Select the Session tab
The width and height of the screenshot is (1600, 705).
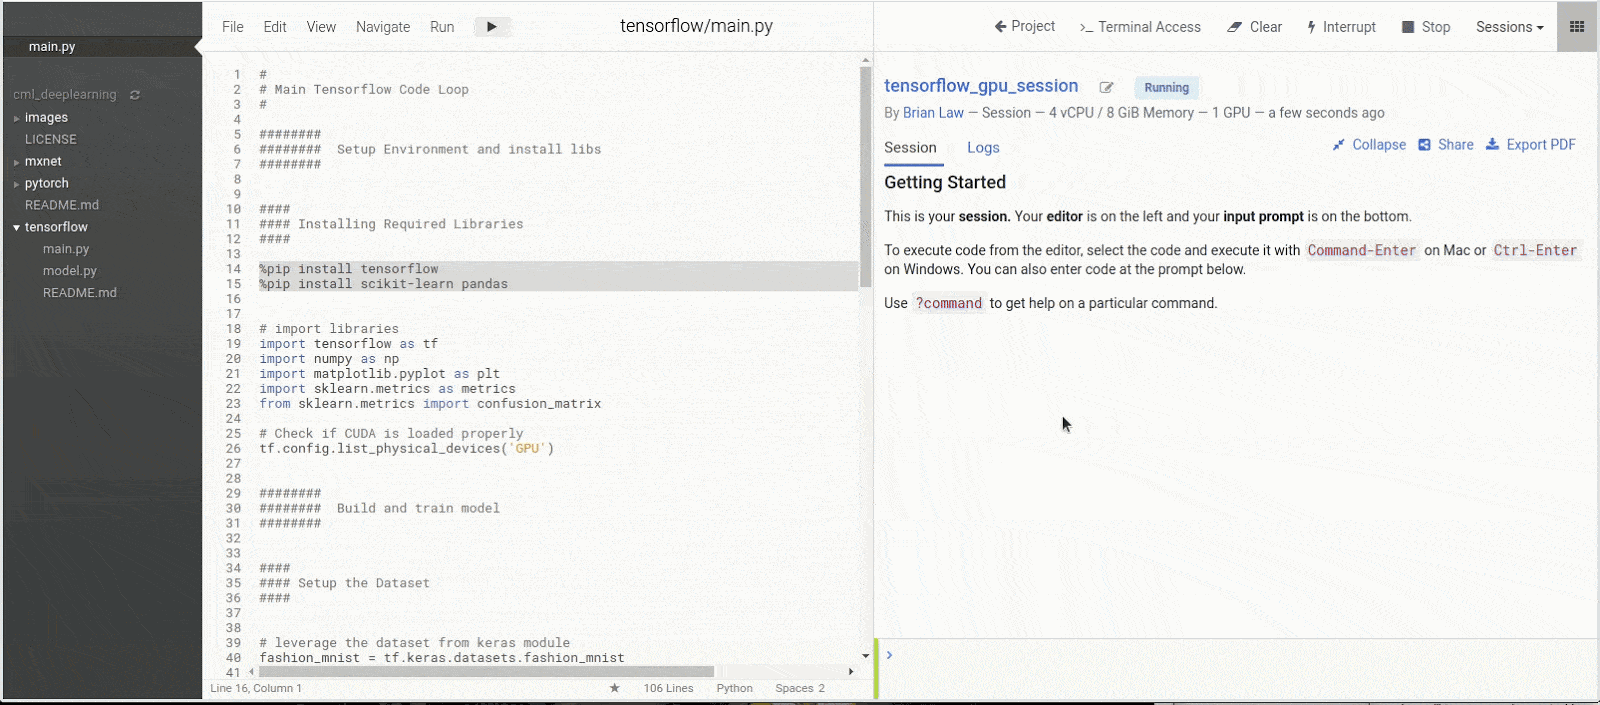pyautogui.click(x=910, y=148)
